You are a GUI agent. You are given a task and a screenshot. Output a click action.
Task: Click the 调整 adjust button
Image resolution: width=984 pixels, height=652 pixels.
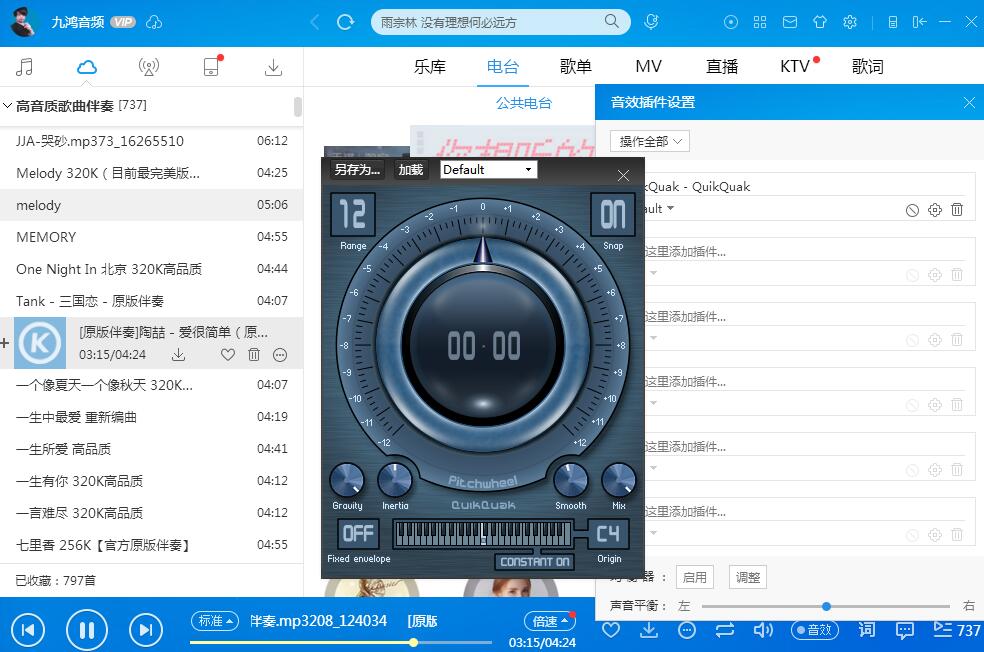(x=747, y=577)
